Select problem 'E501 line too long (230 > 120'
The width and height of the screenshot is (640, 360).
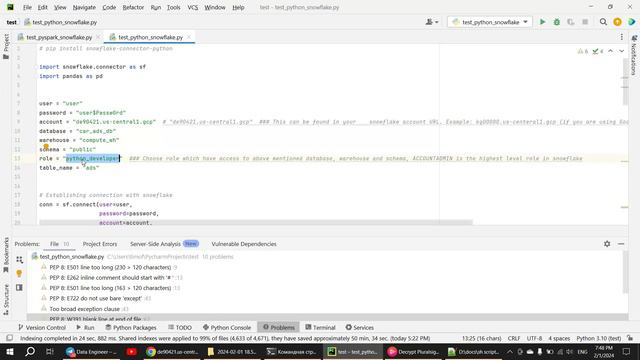[110, 267]
